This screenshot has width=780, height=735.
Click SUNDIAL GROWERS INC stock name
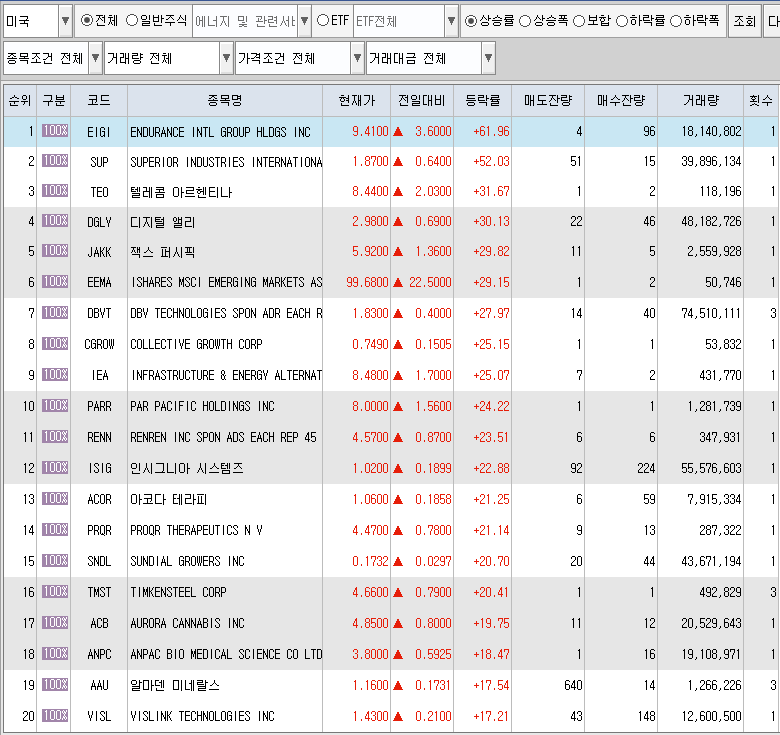pos(187,561)
